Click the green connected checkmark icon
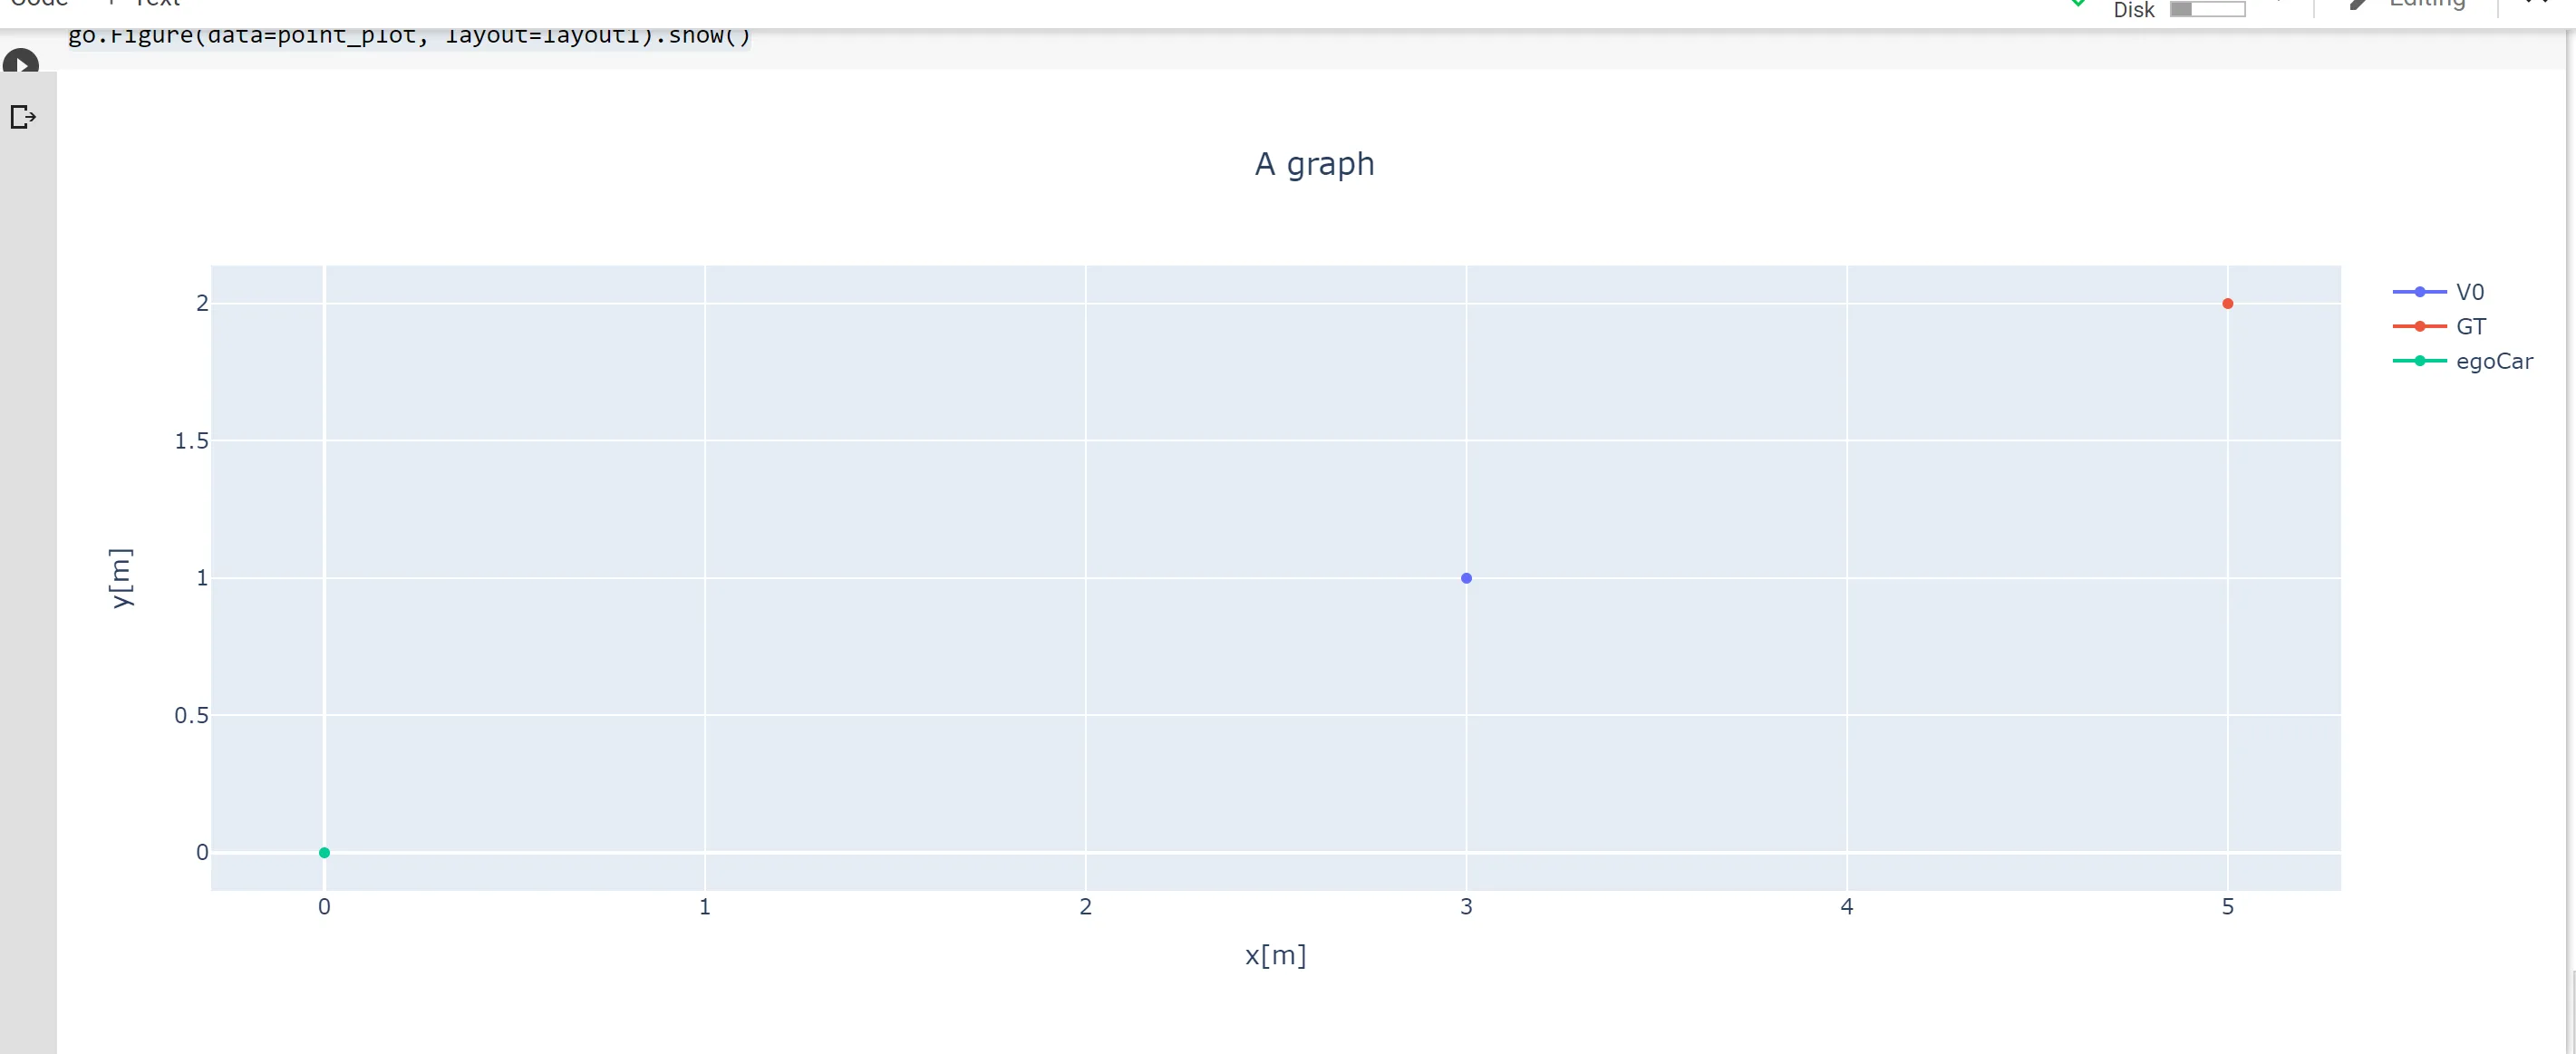This screenshot has width=2576, height=1054. coord(2078,3)
